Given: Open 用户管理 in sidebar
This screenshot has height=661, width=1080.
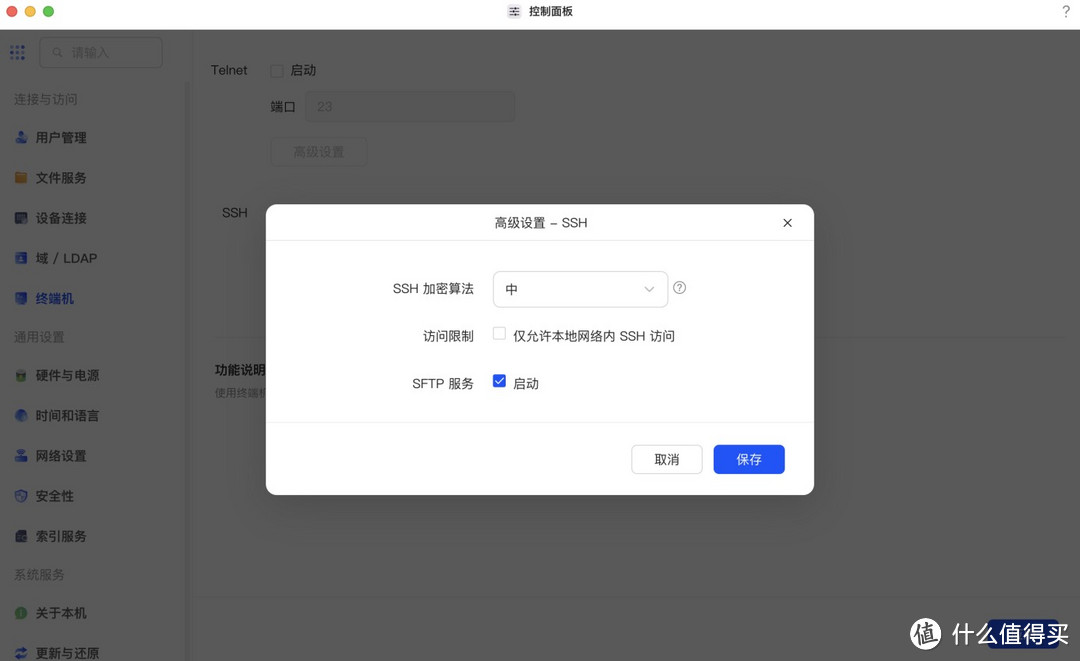Looking at the screenshot, I should click(x=61, y=138).
